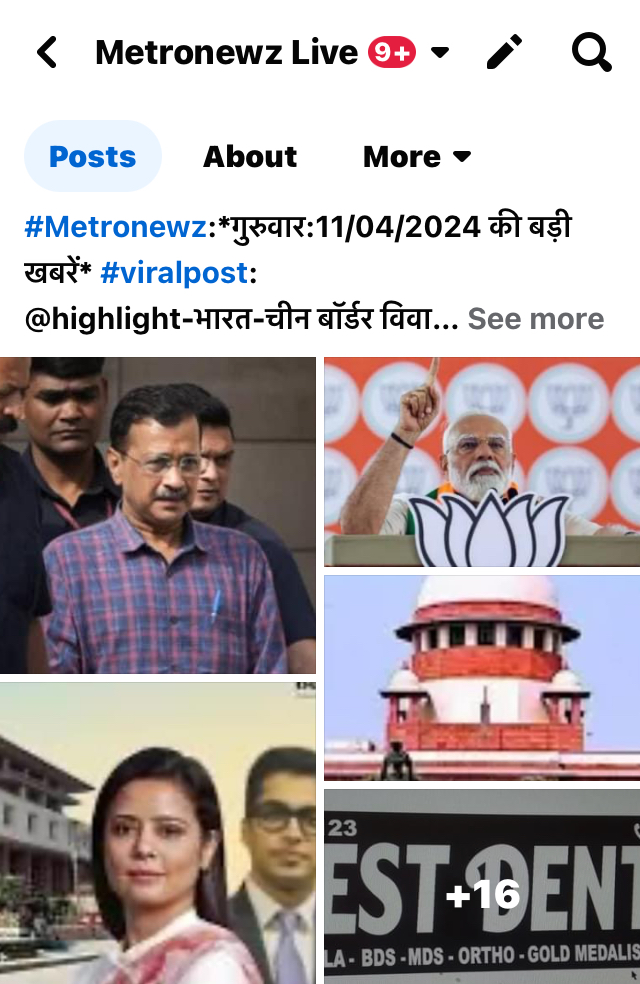Open the photo of woman in pink scarf
Screen dimensions: 640x984
tap(157, 833)
